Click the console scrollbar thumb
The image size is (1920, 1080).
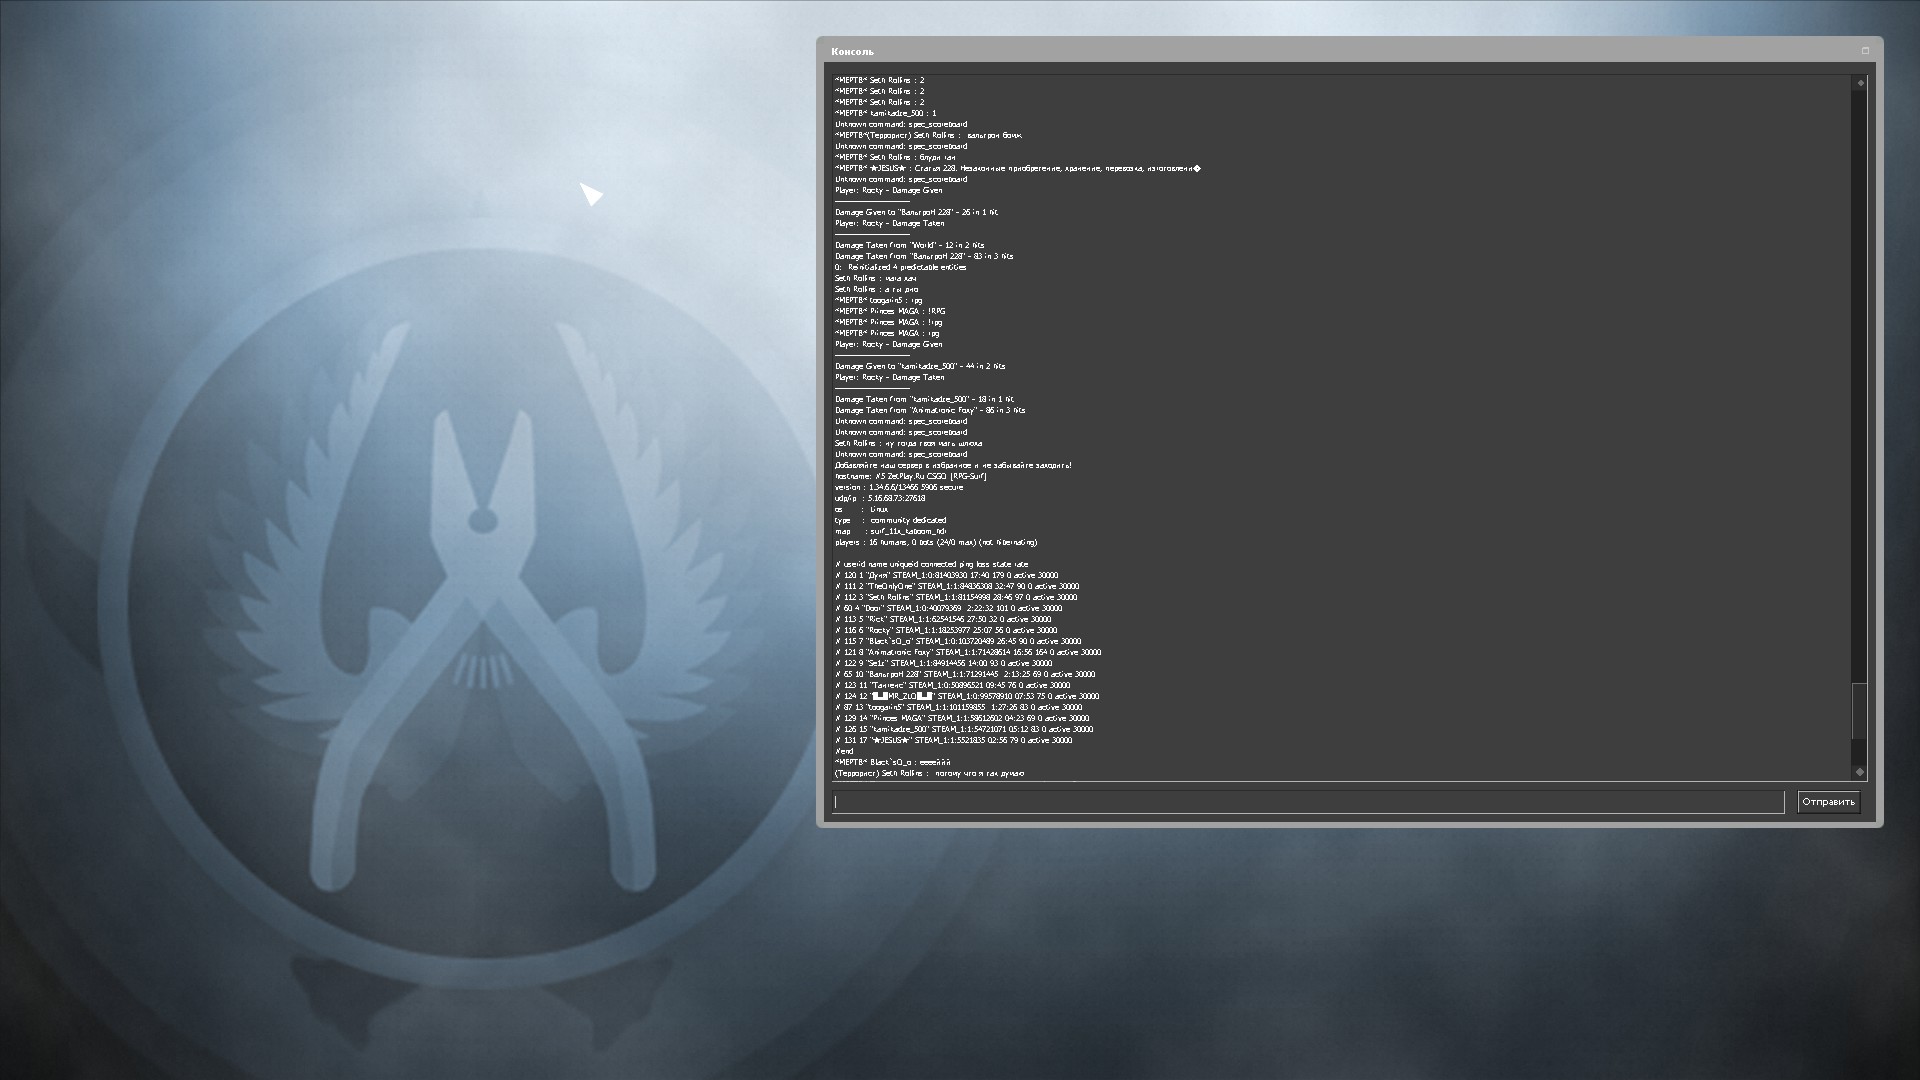[1859, 712]
